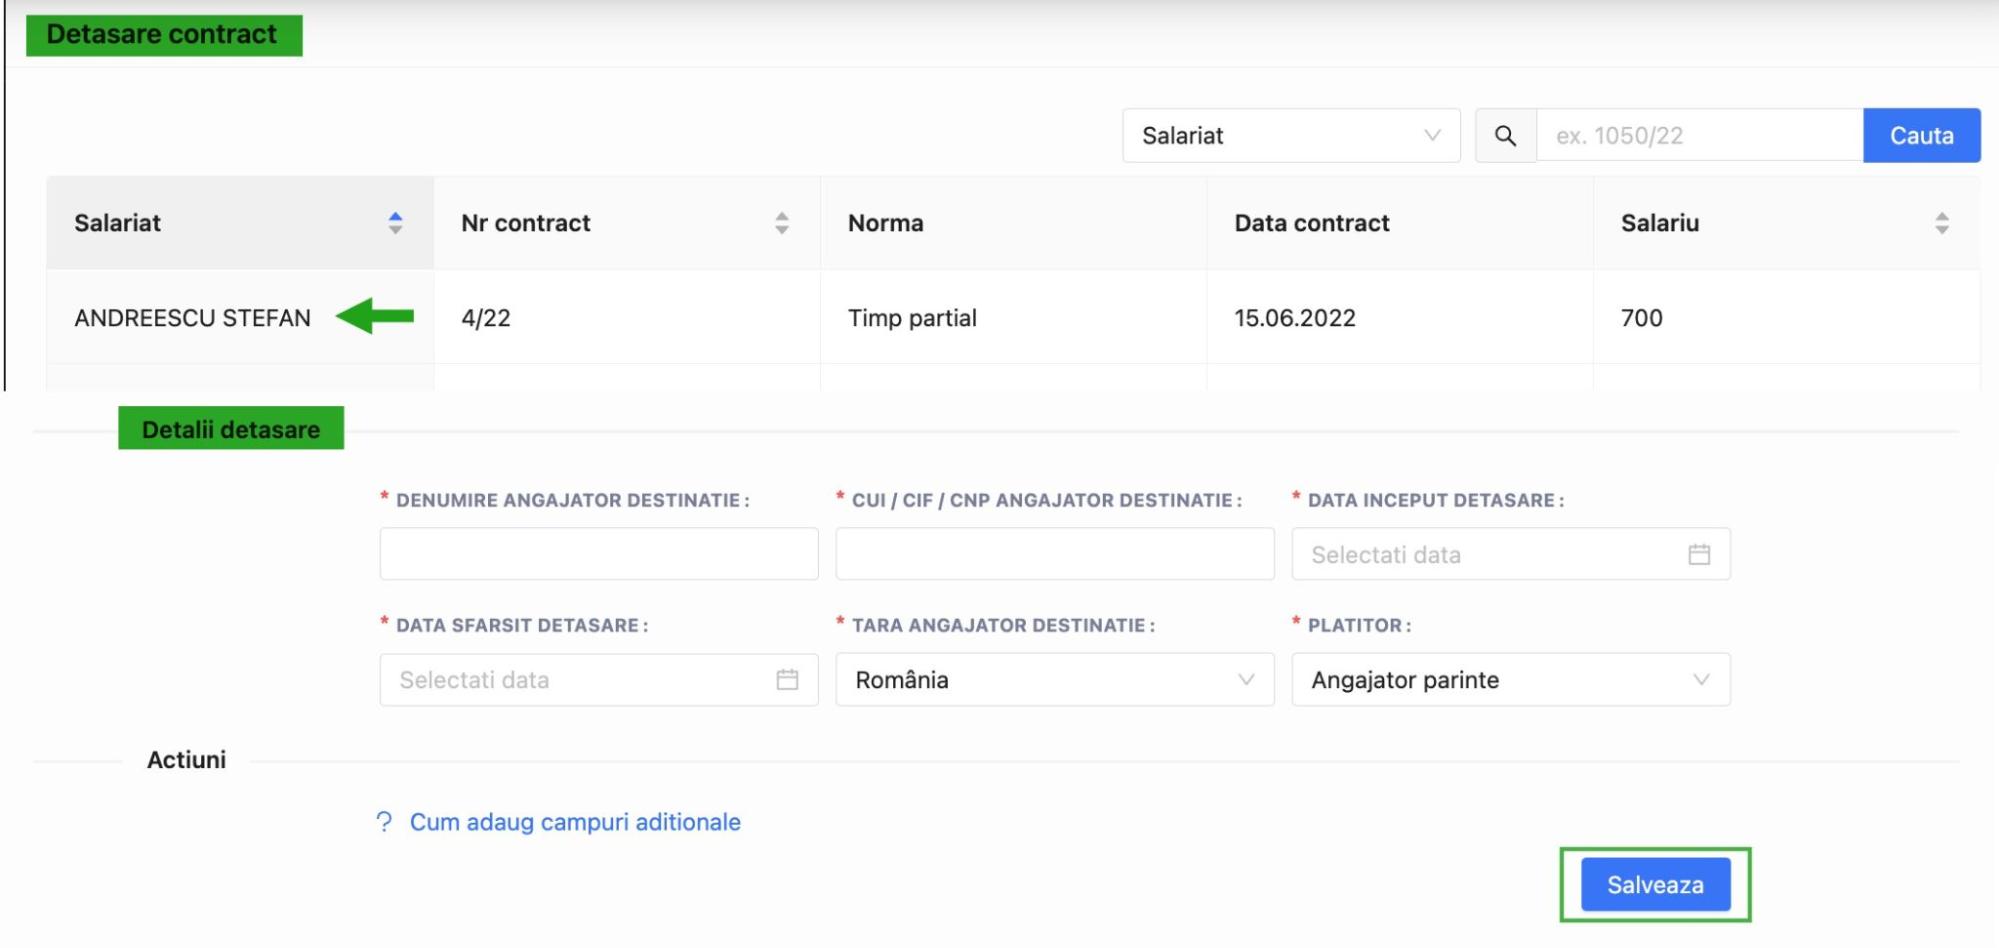Open calendar icon for Data sfarsit detasare

pos(787,680)
